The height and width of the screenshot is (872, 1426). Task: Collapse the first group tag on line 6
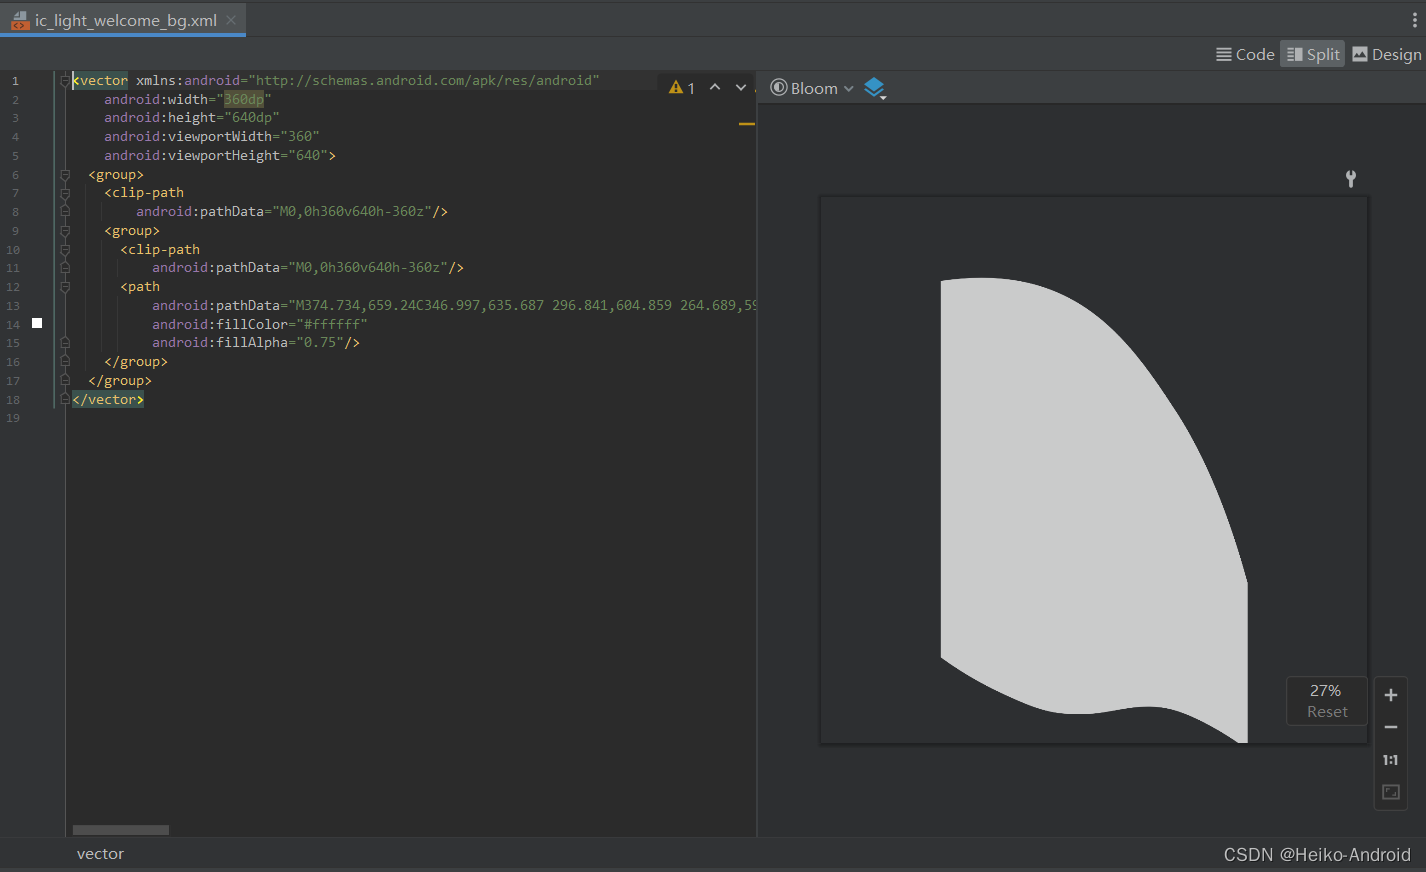coord(64,175)
